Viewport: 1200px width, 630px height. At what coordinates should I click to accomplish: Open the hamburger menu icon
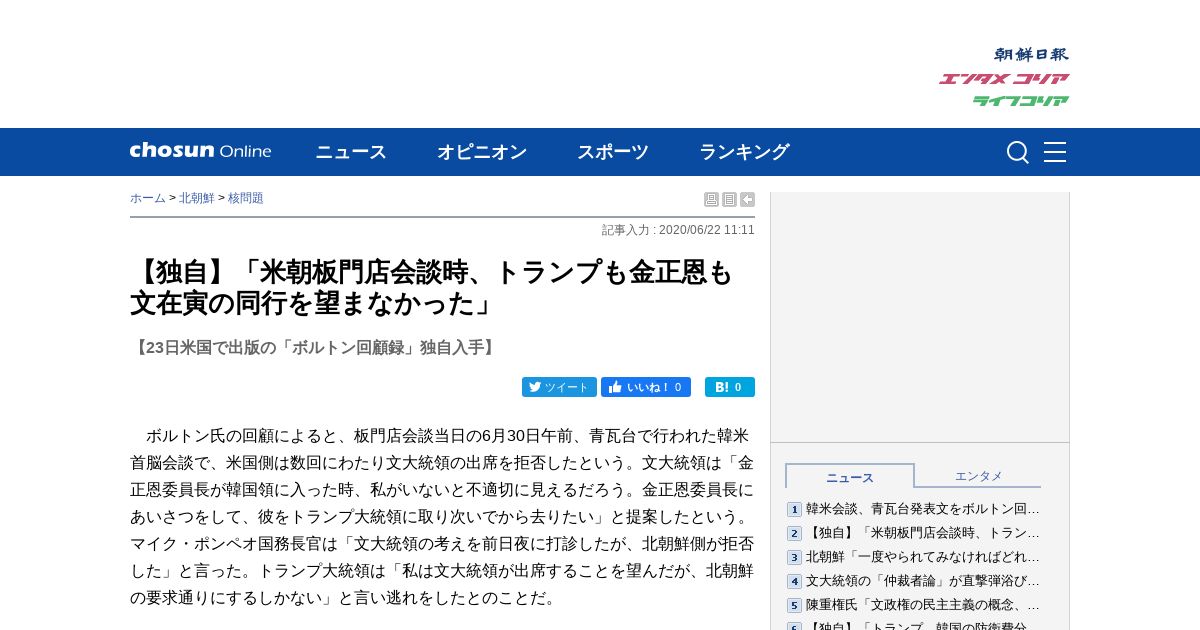coord(1055,152)
